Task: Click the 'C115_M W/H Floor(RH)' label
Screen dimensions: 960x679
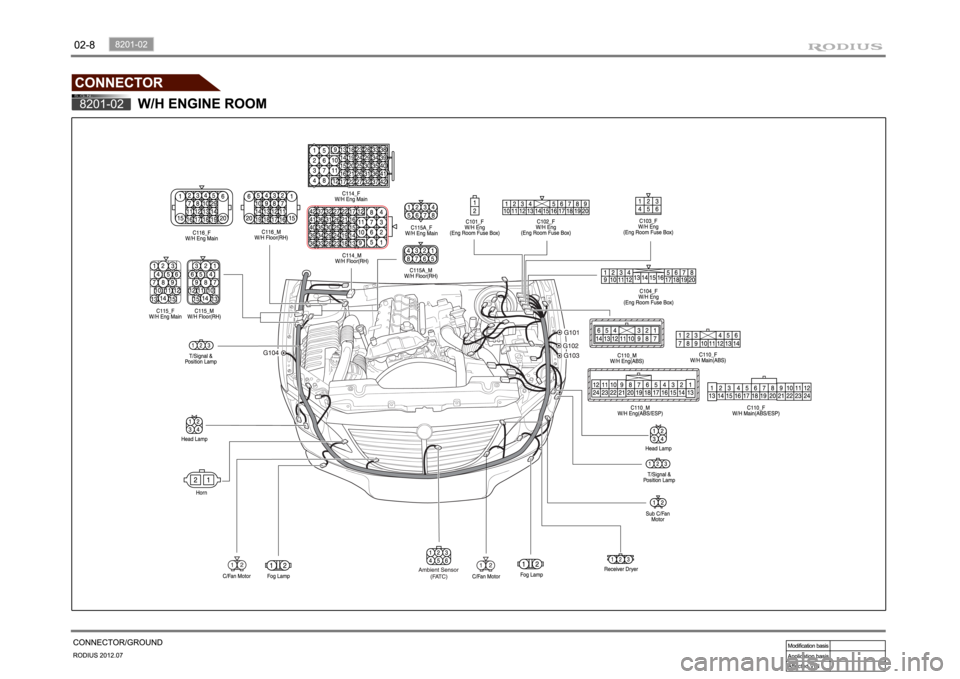Action: (x=204, y=314)
